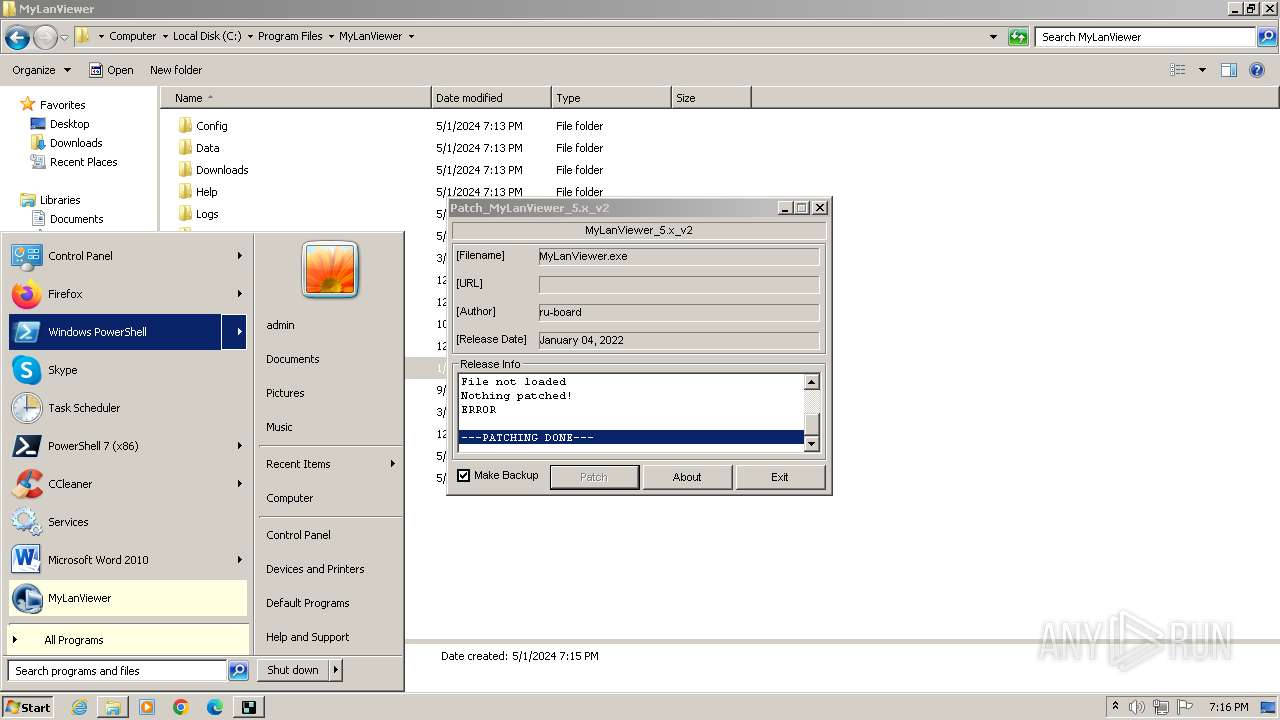Open media player taskbar icon
This screenshot has width=1280, height=720.
coord(147,707)
